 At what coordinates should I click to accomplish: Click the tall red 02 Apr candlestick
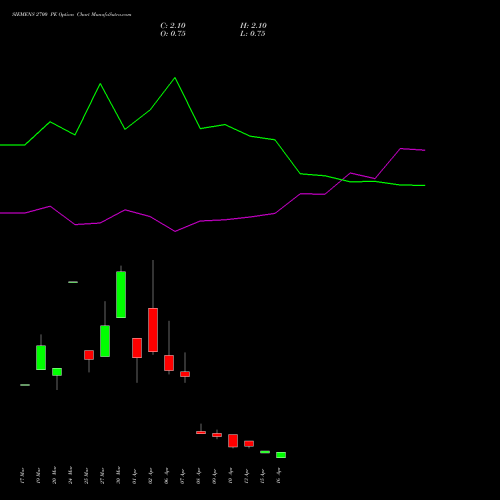153,330
